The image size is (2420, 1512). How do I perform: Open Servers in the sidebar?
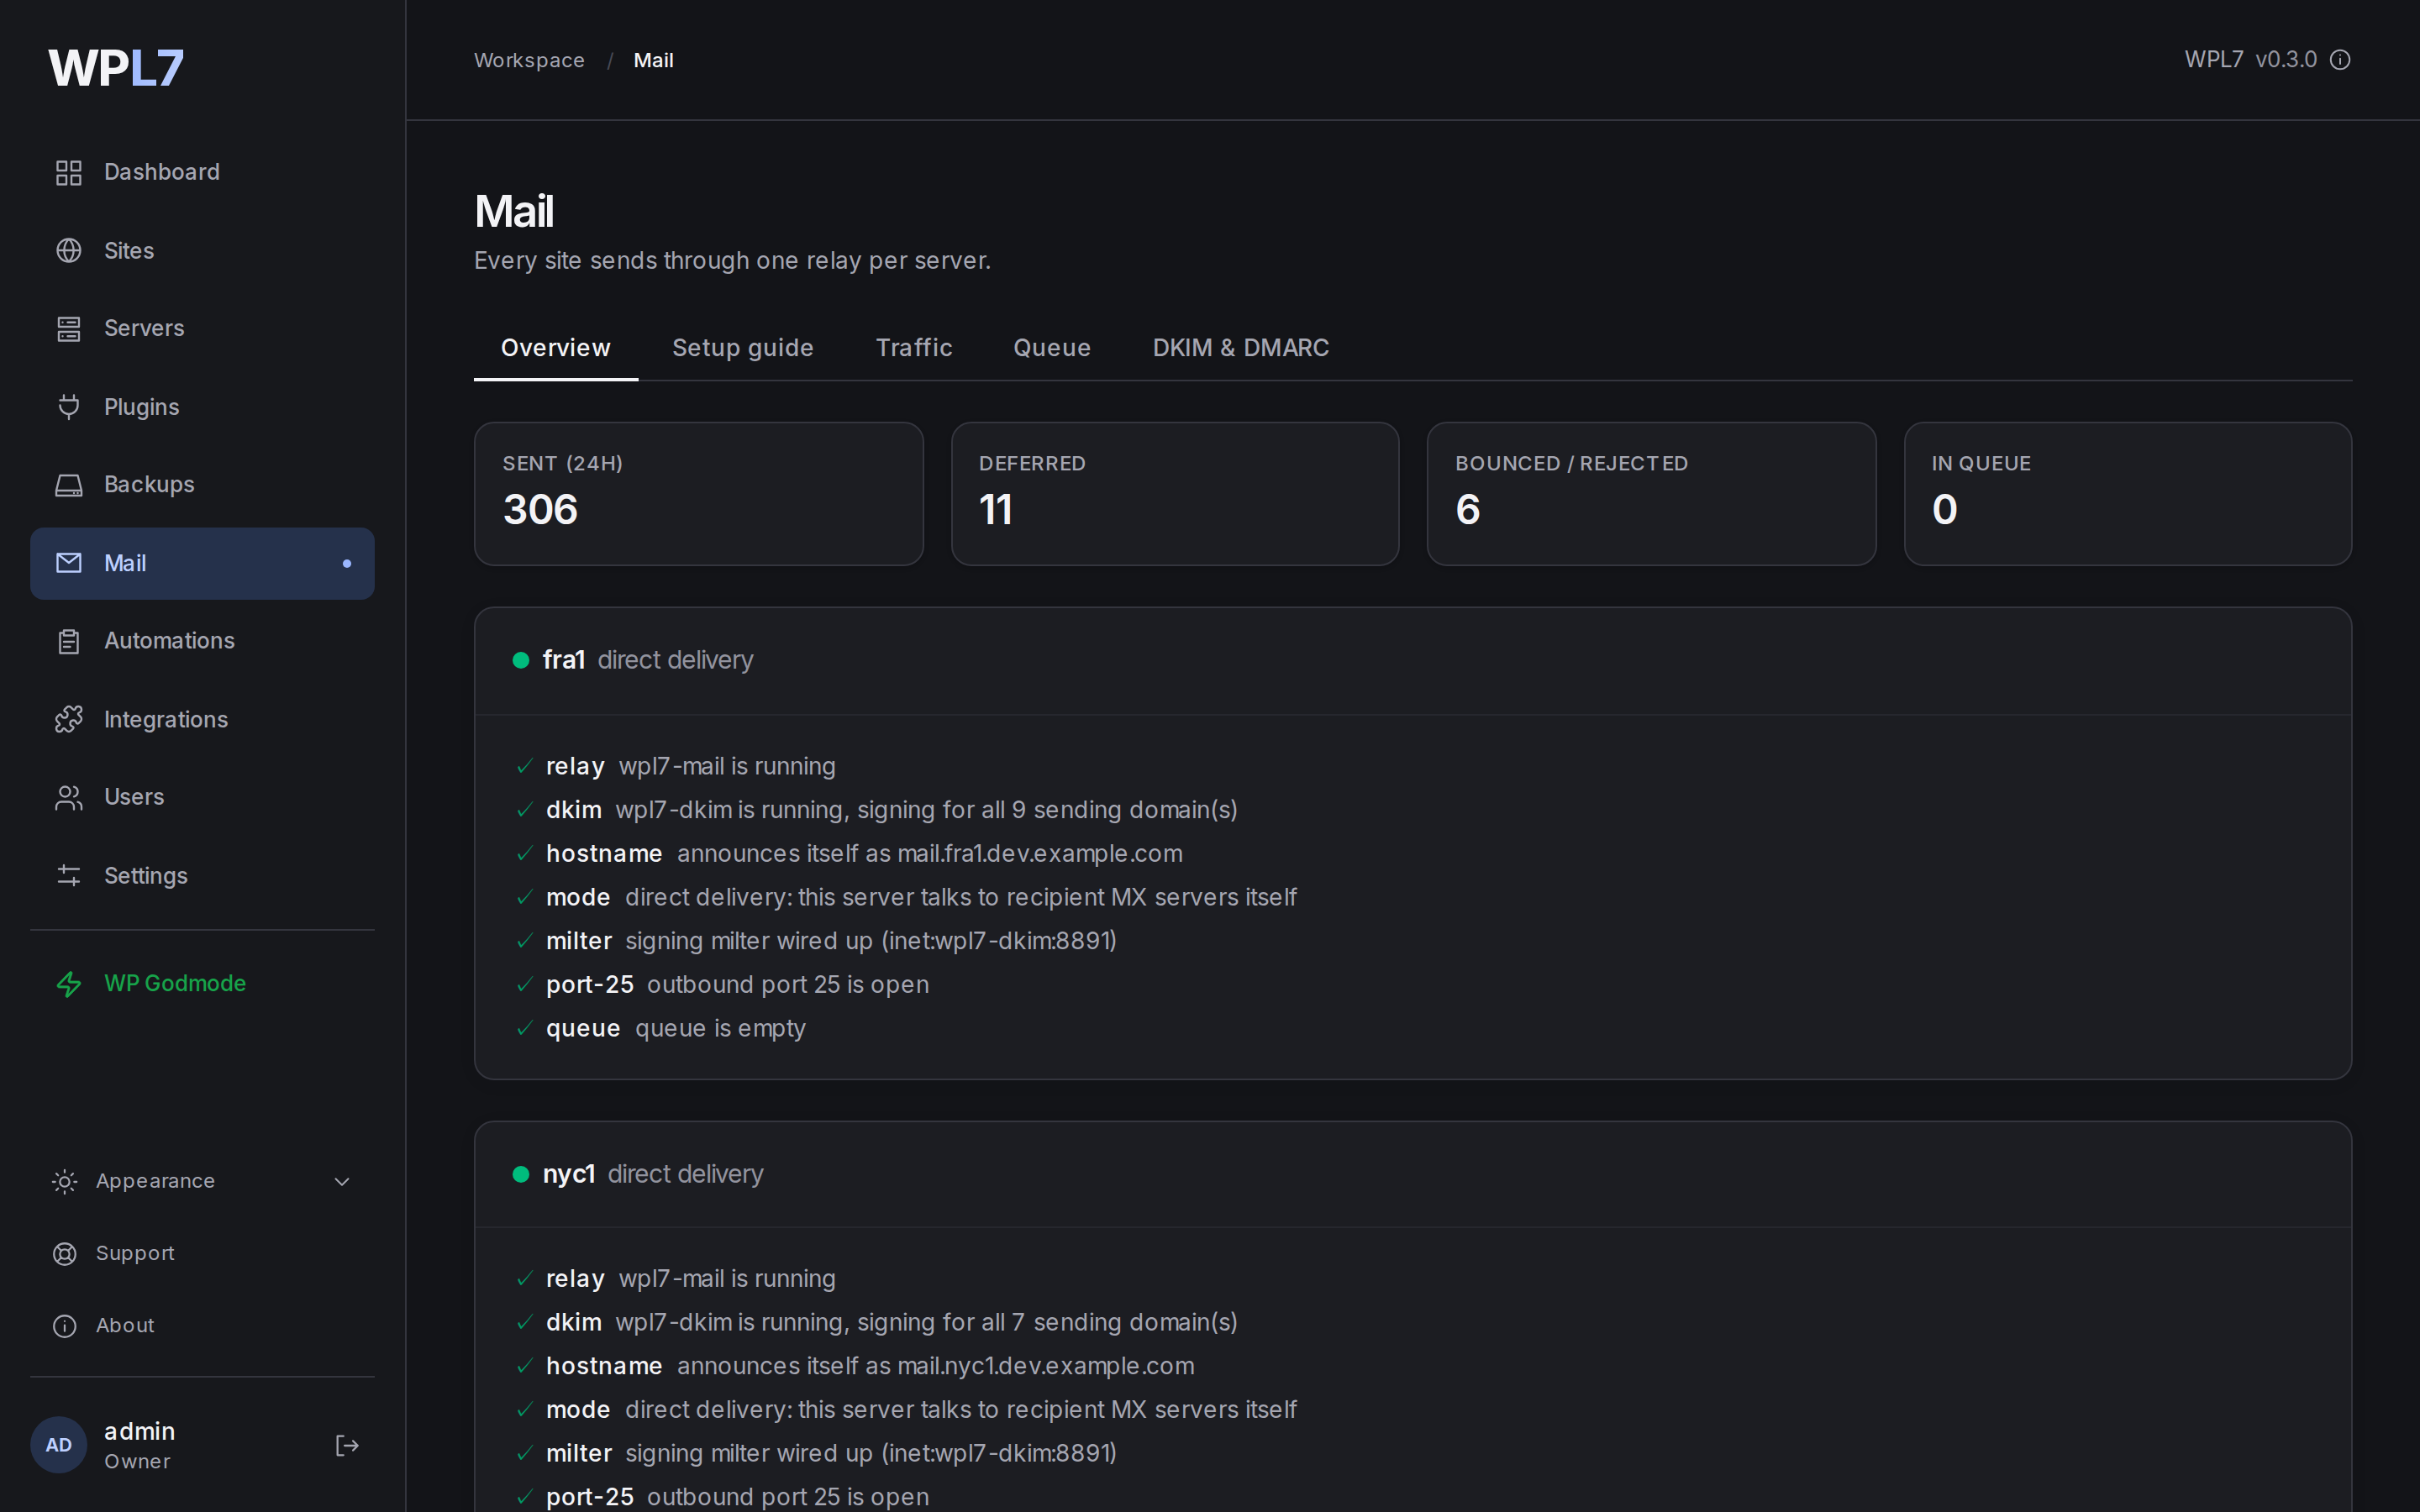coord(202,328)
